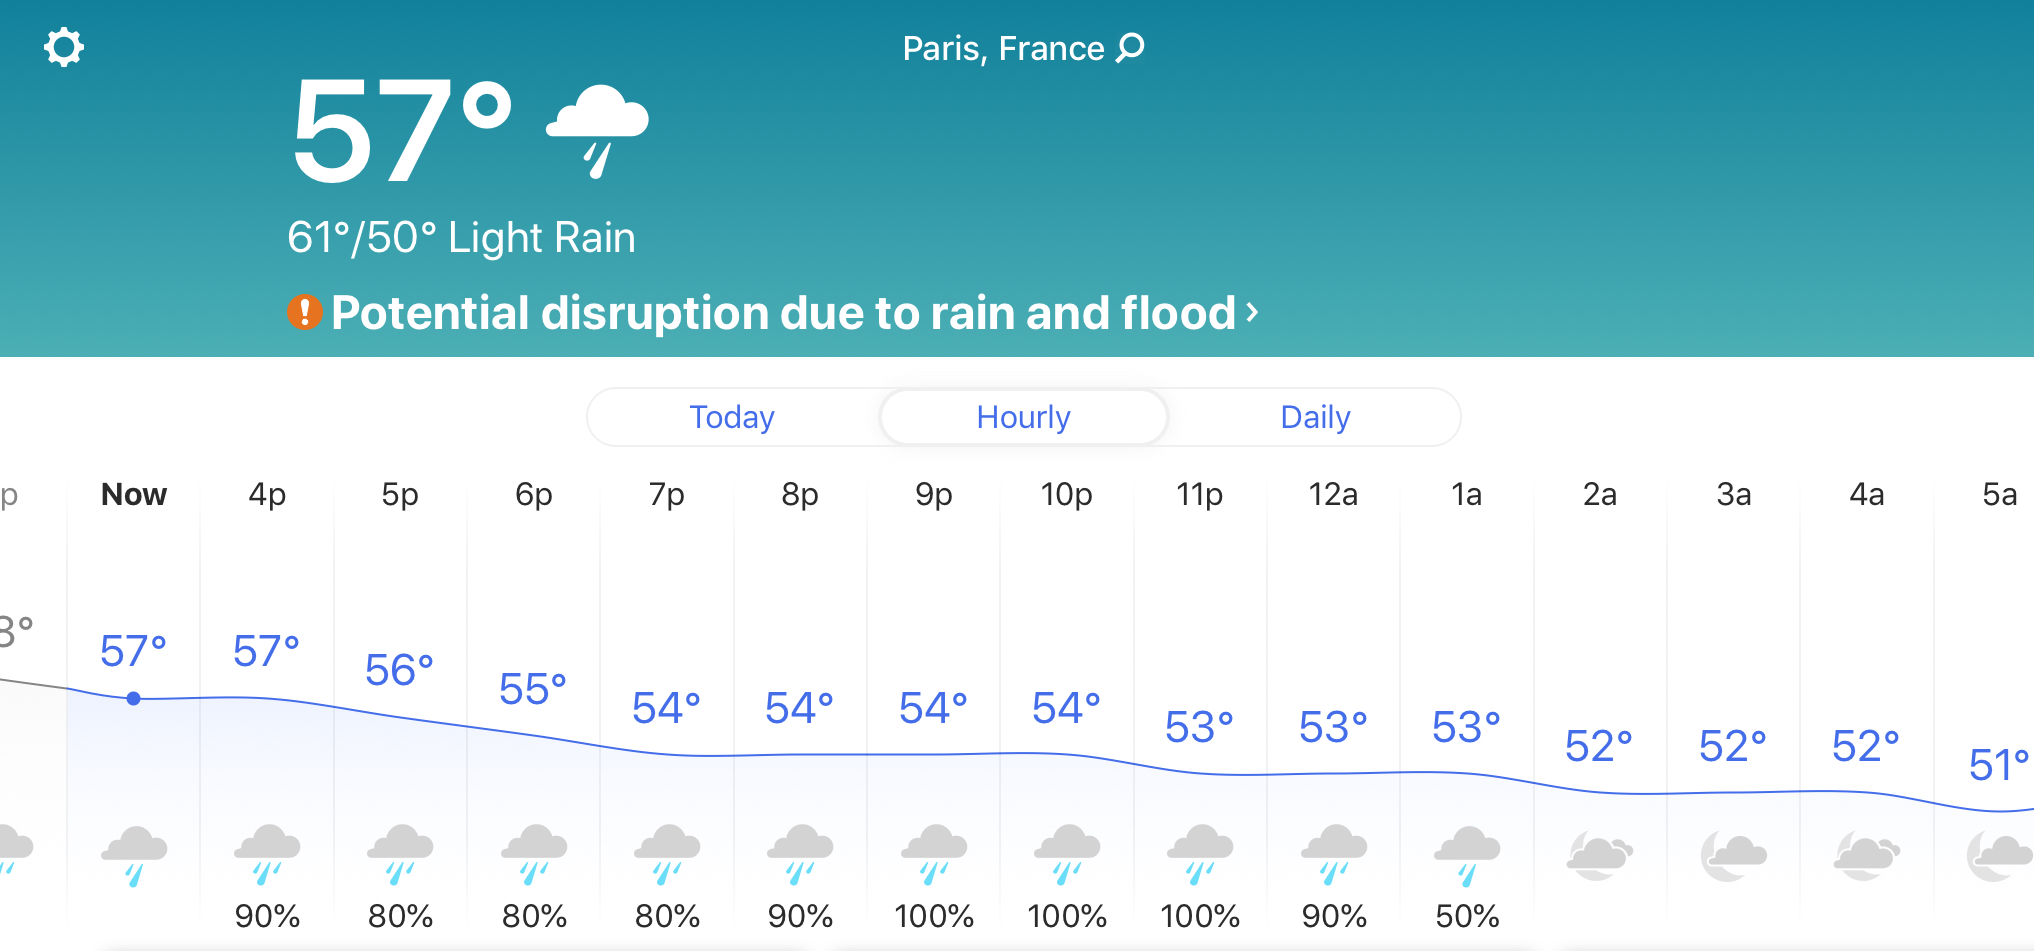Click the blue dot on the temperature curve
Viewport: 2034px width, 951px height.
point(134,698)
